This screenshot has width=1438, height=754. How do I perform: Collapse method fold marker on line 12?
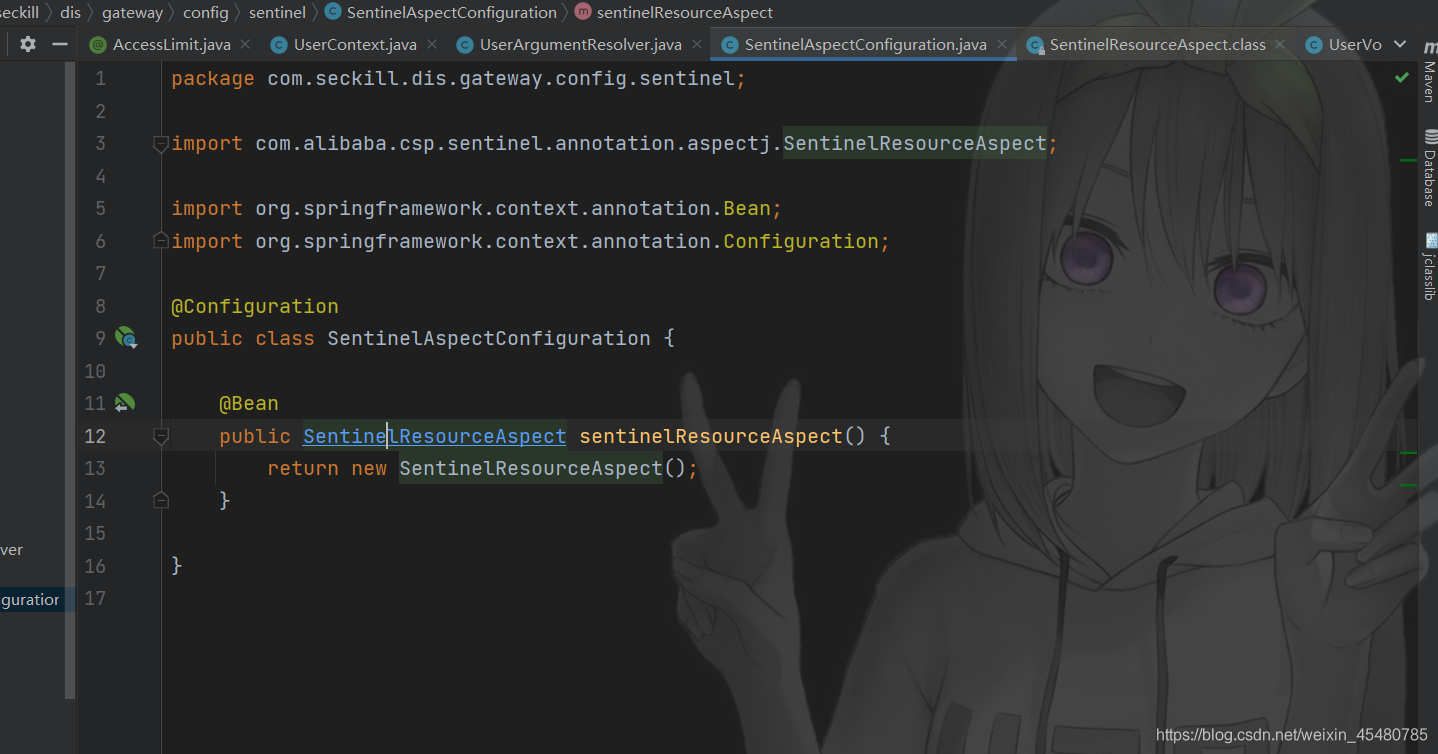click(x=160, y=436)
